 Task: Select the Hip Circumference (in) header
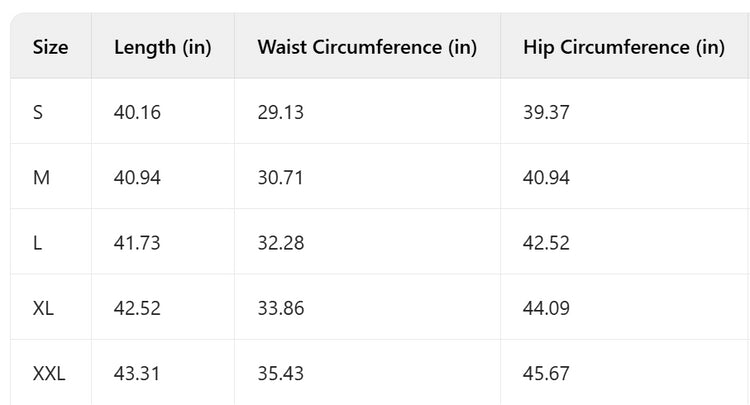(x=623, y=47)
